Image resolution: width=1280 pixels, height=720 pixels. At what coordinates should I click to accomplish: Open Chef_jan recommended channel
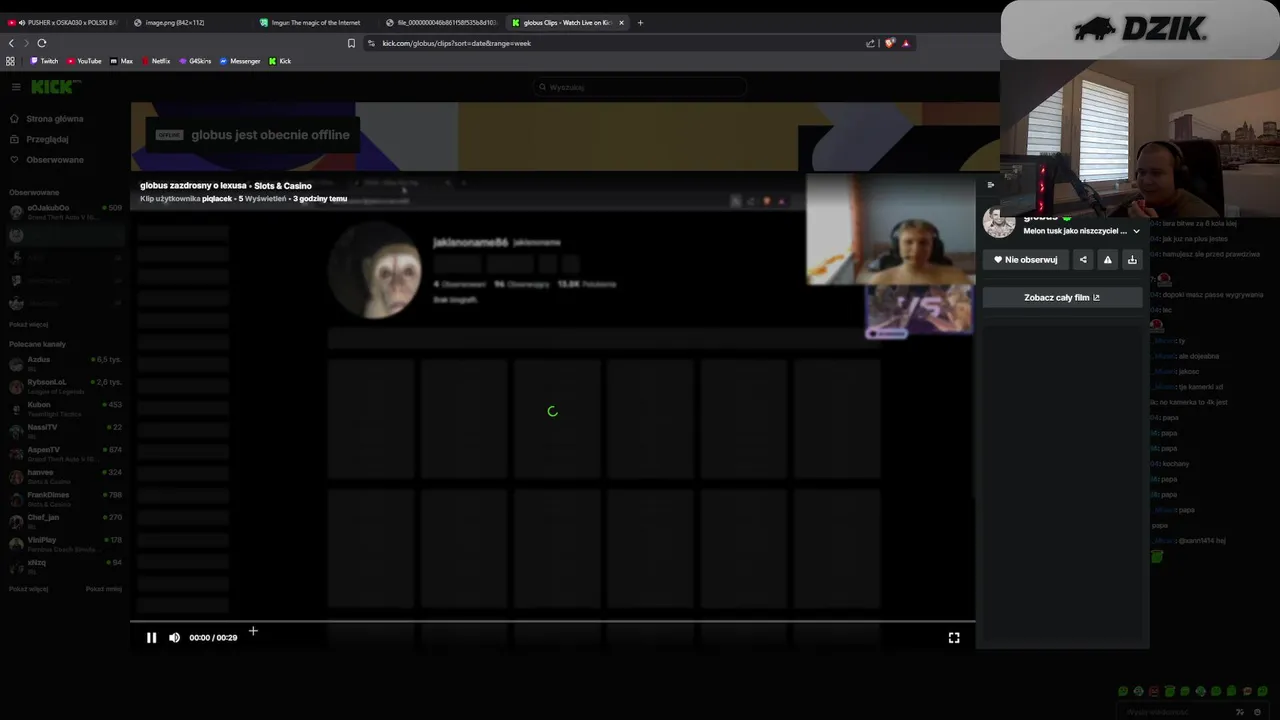click(x=65, y=520)
